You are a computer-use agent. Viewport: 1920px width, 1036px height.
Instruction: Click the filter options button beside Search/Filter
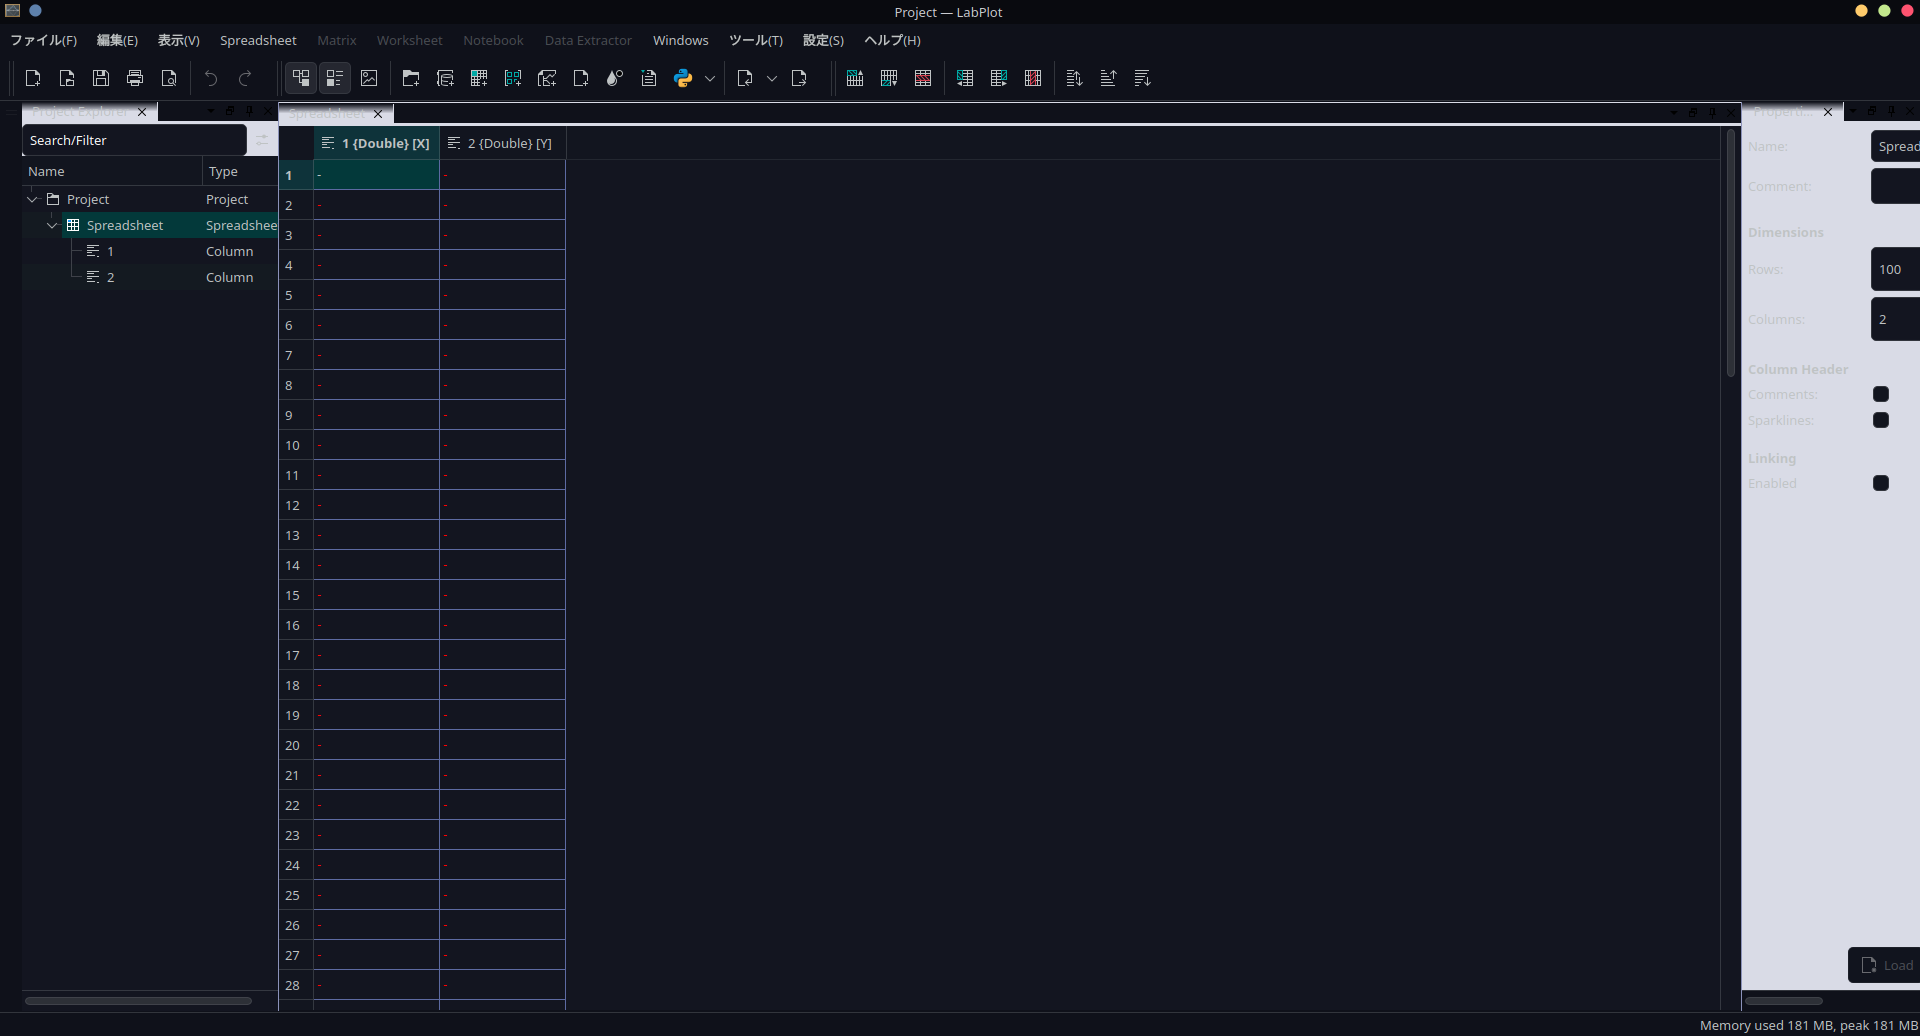[x=261, y=140]
